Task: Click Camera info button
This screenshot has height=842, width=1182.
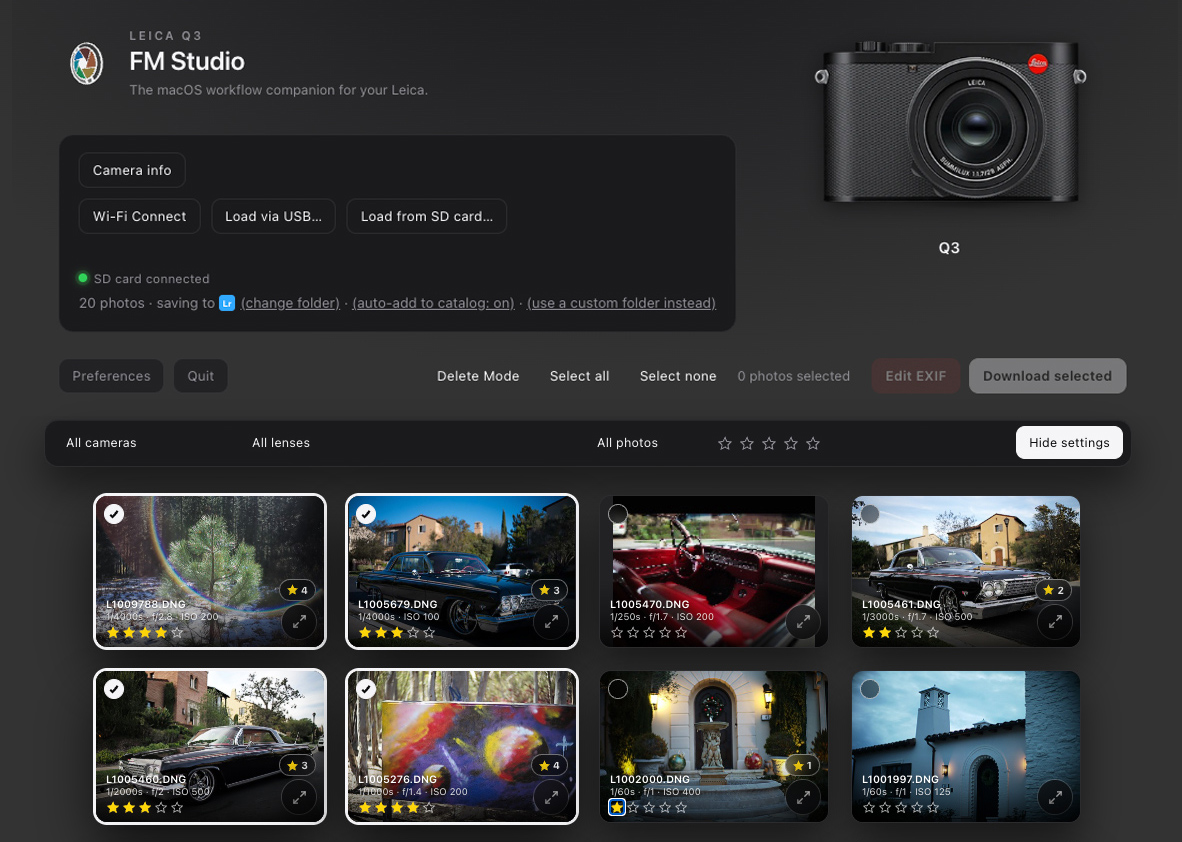Action: pos(132,170)
